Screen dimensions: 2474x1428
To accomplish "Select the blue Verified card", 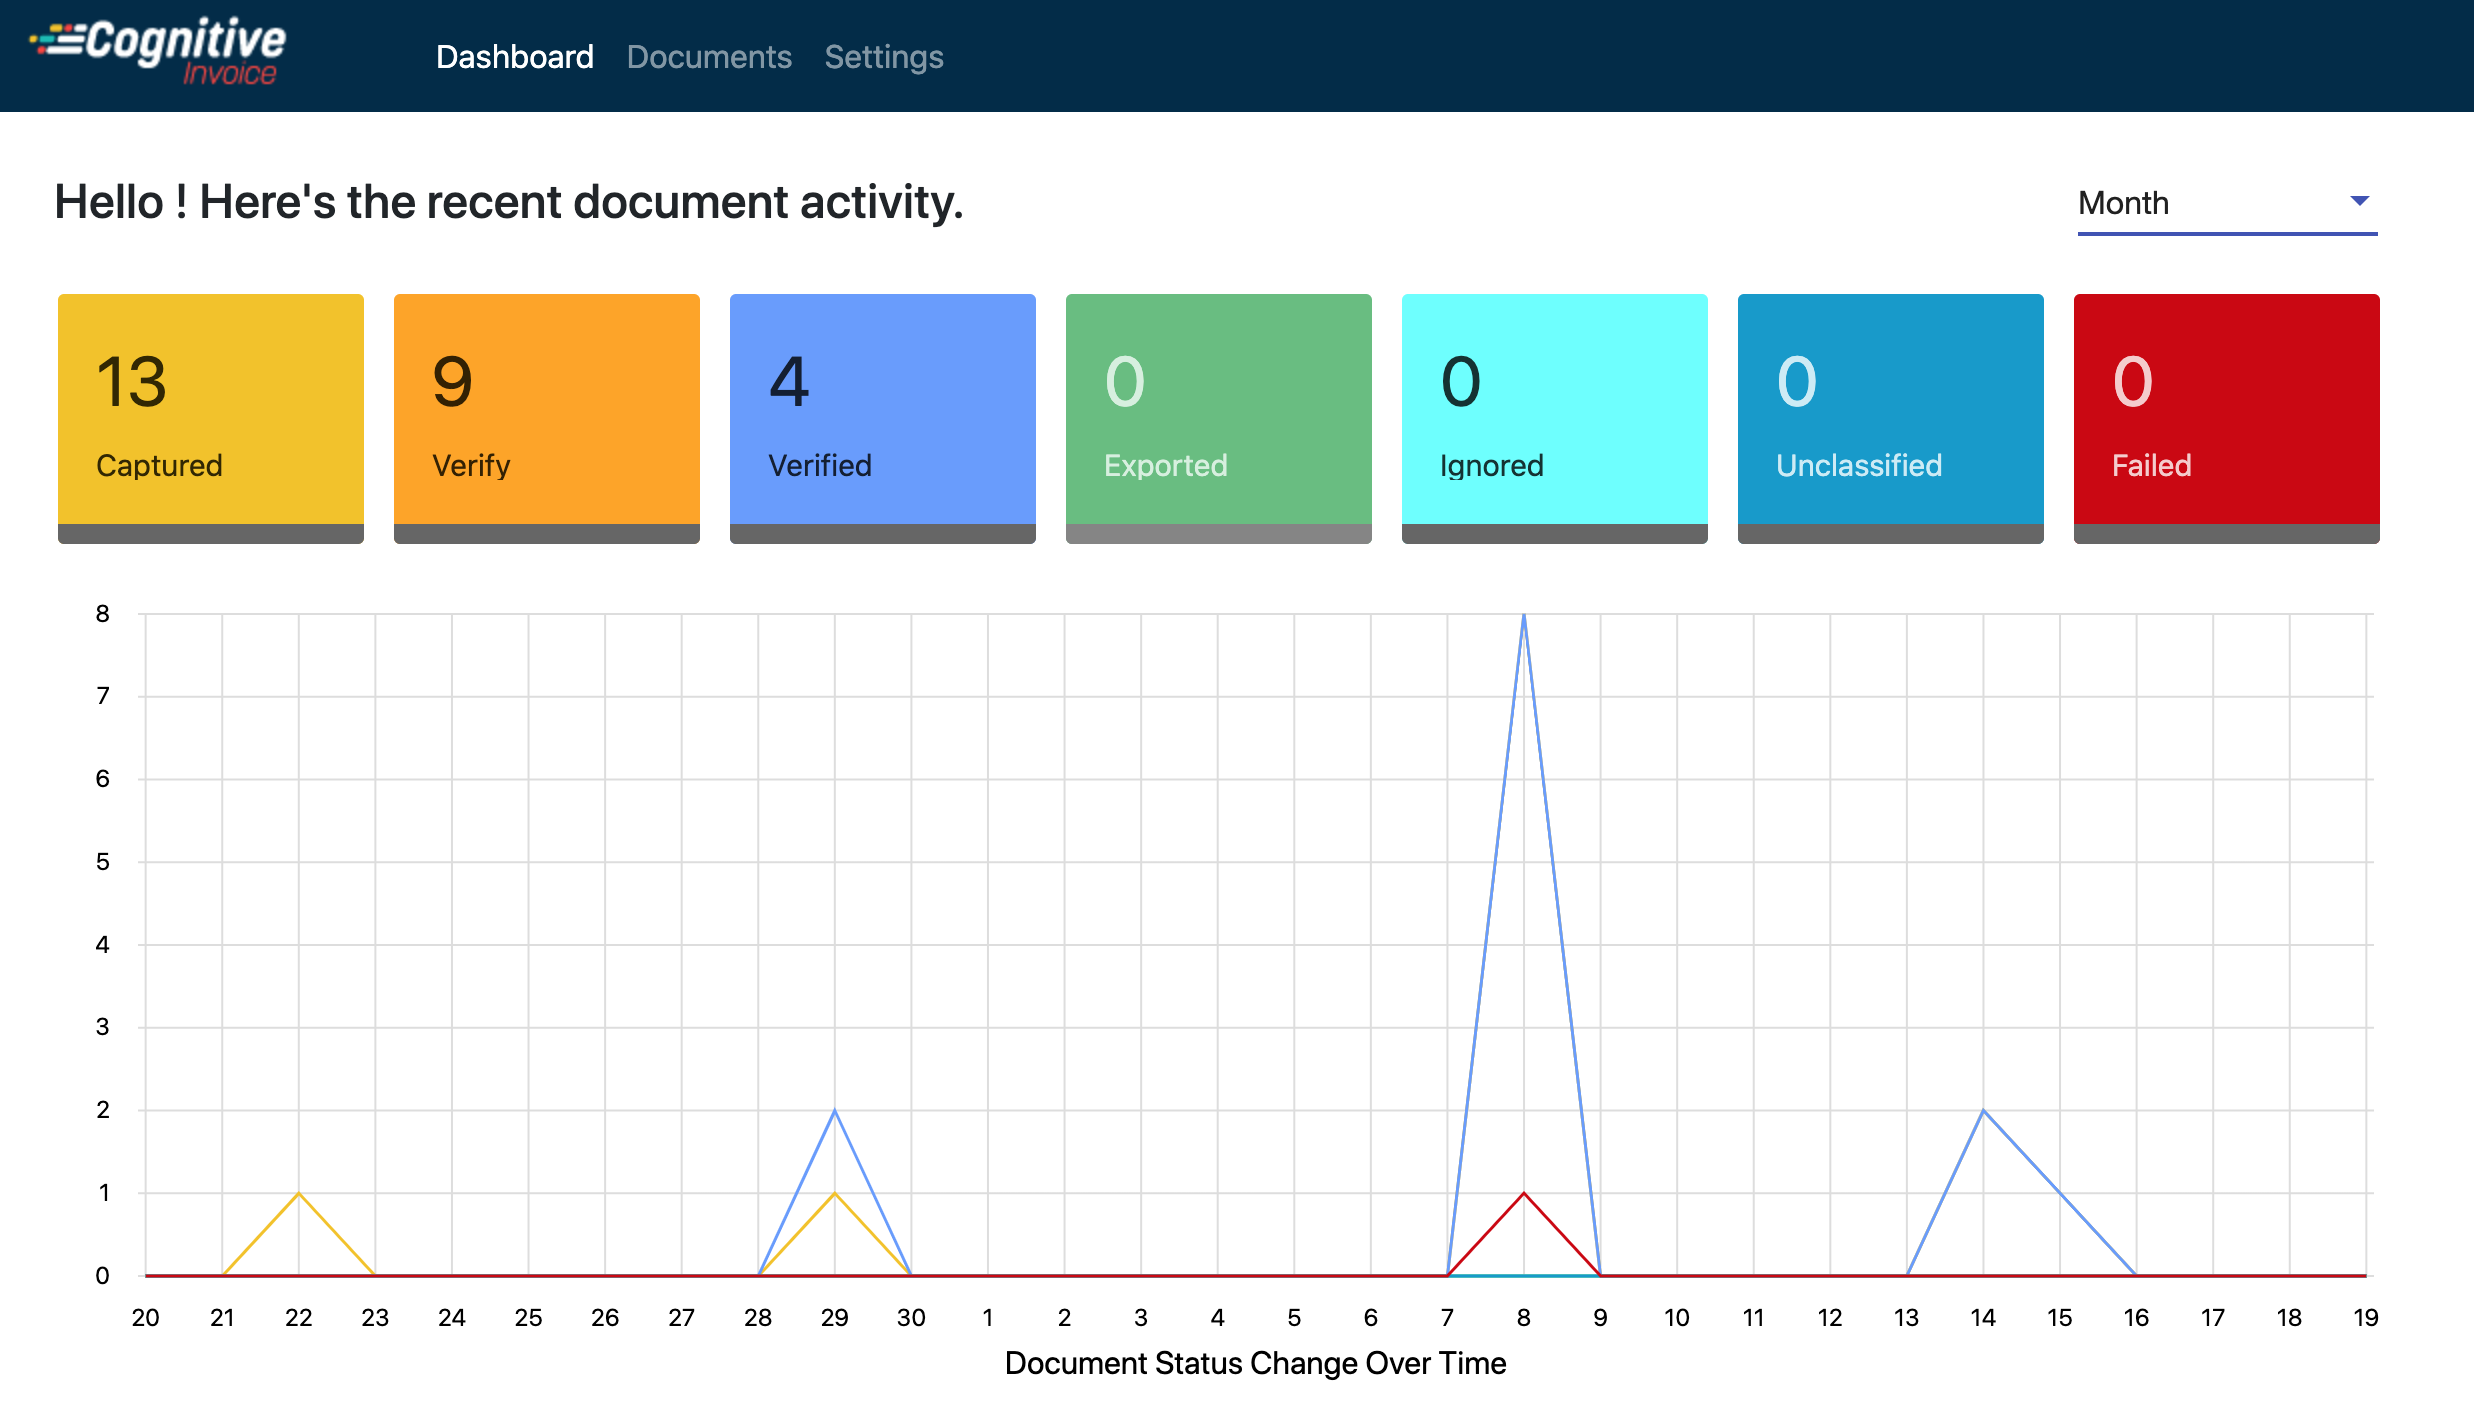I will point(882,410).
